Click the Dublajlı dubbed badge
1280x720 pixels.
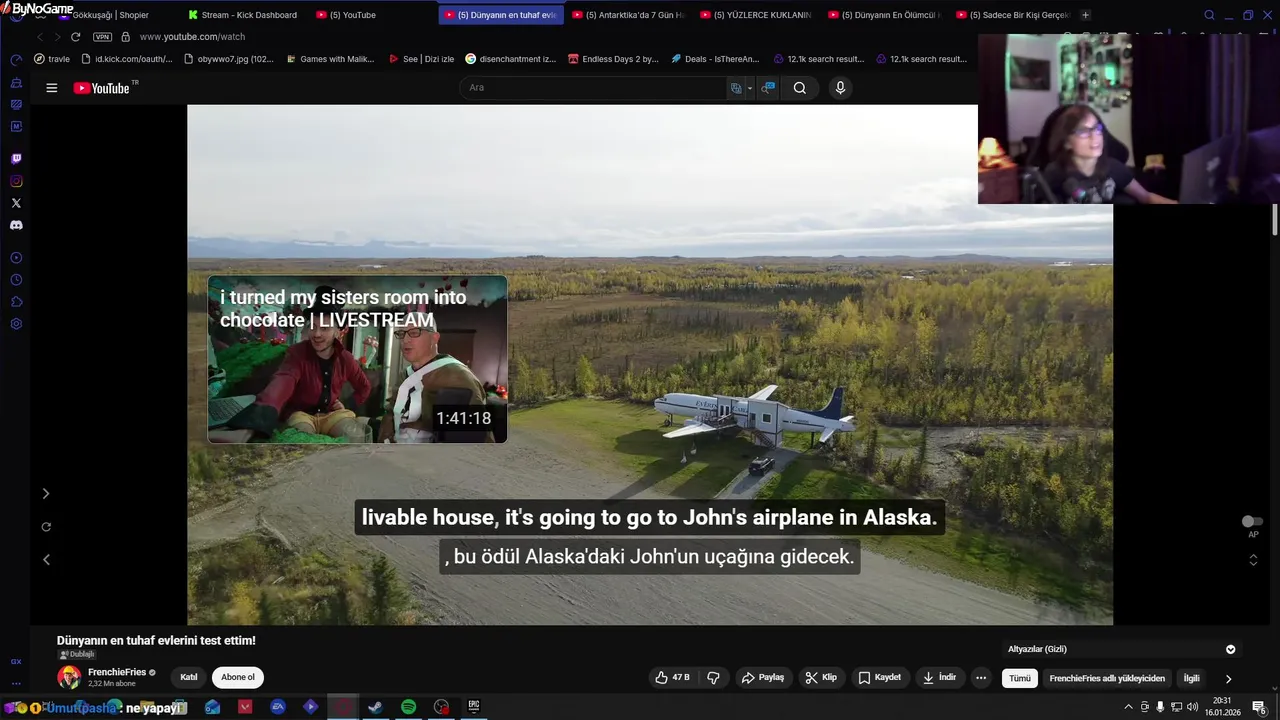coord(76,655)
